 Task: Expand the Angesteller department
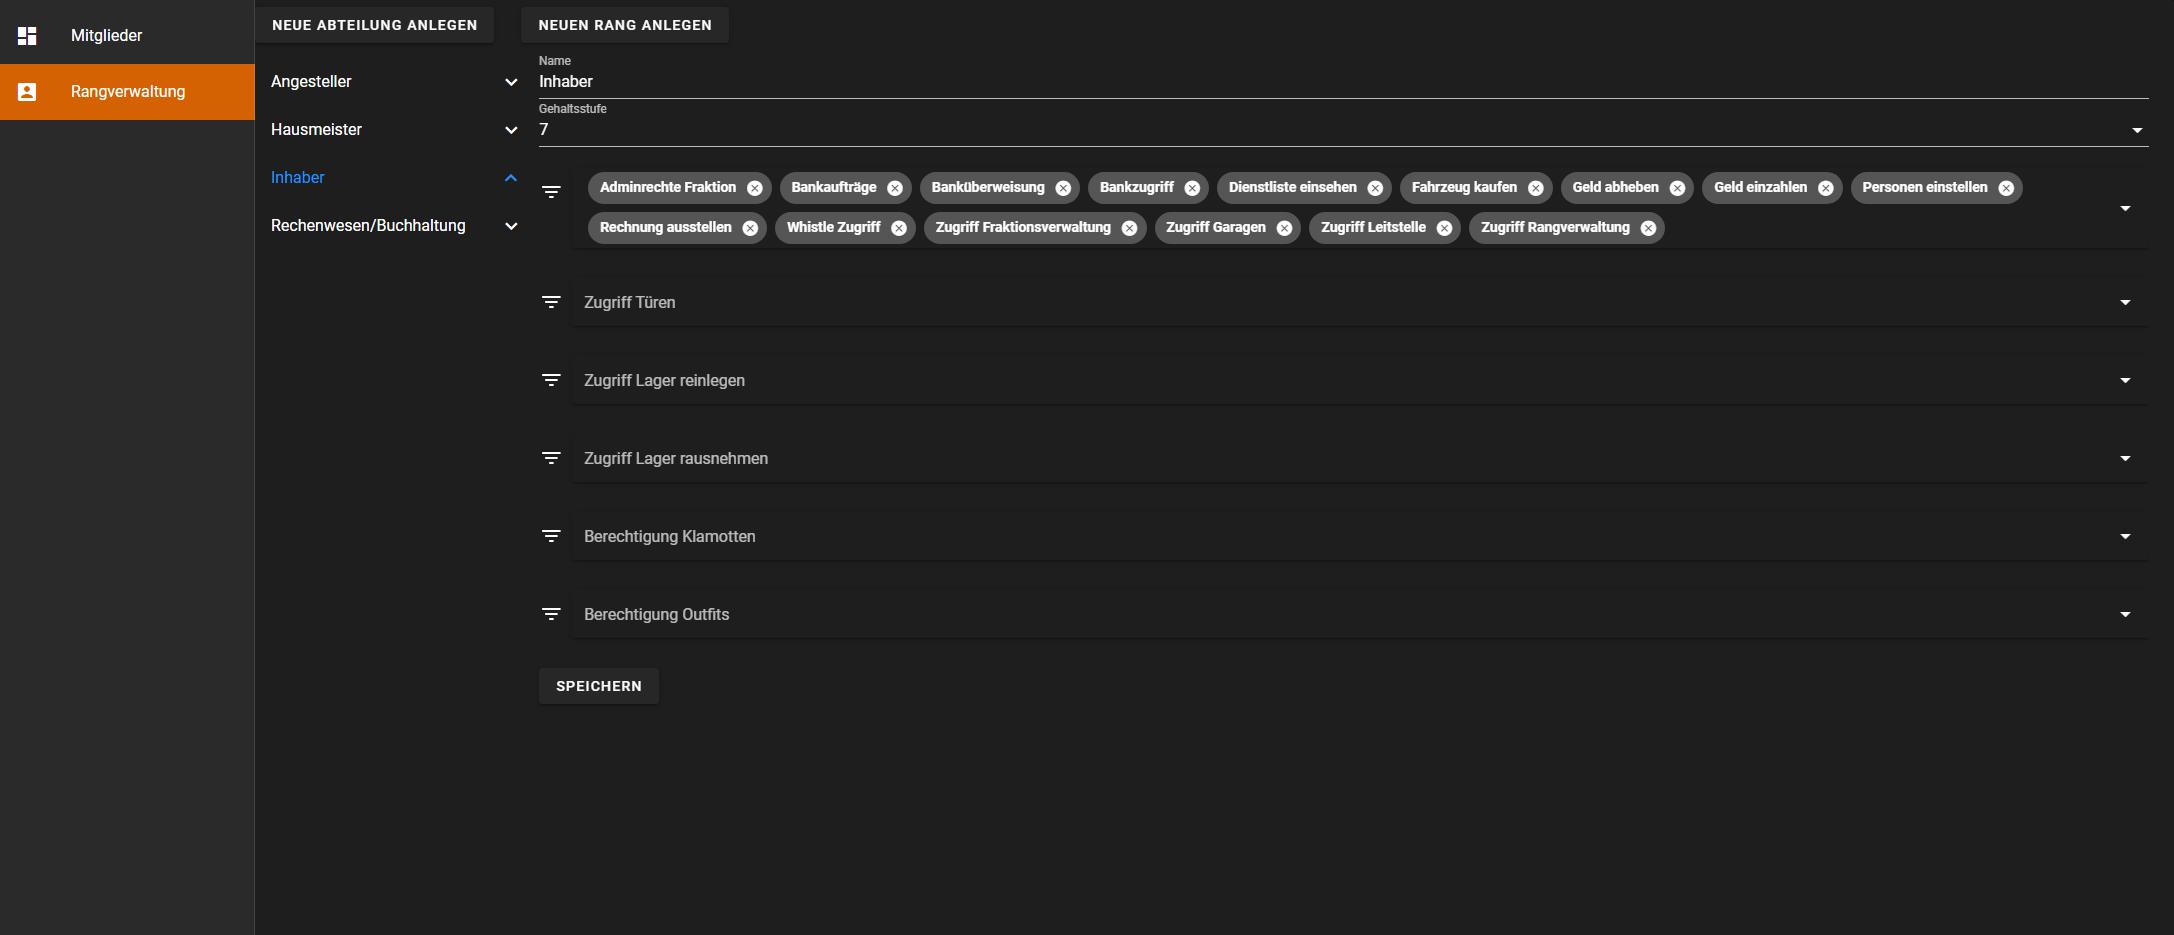pyautogui.click(x=511, y=82)
